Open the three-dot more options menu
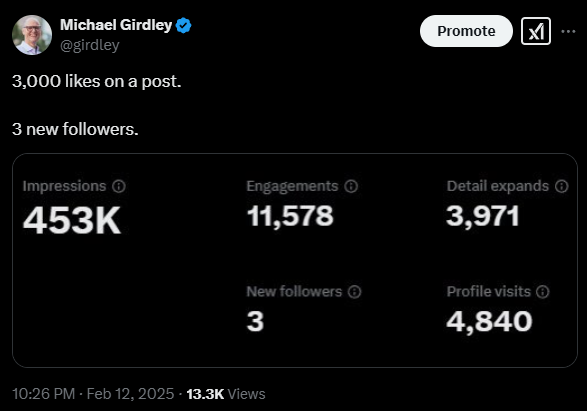587x411 pixels. pyautogui.click(x=568, y=31)
